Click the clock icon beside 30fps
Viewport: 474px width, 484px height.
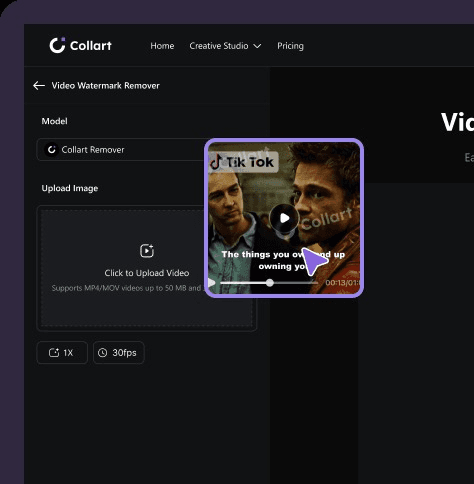[x=103, y=353]
